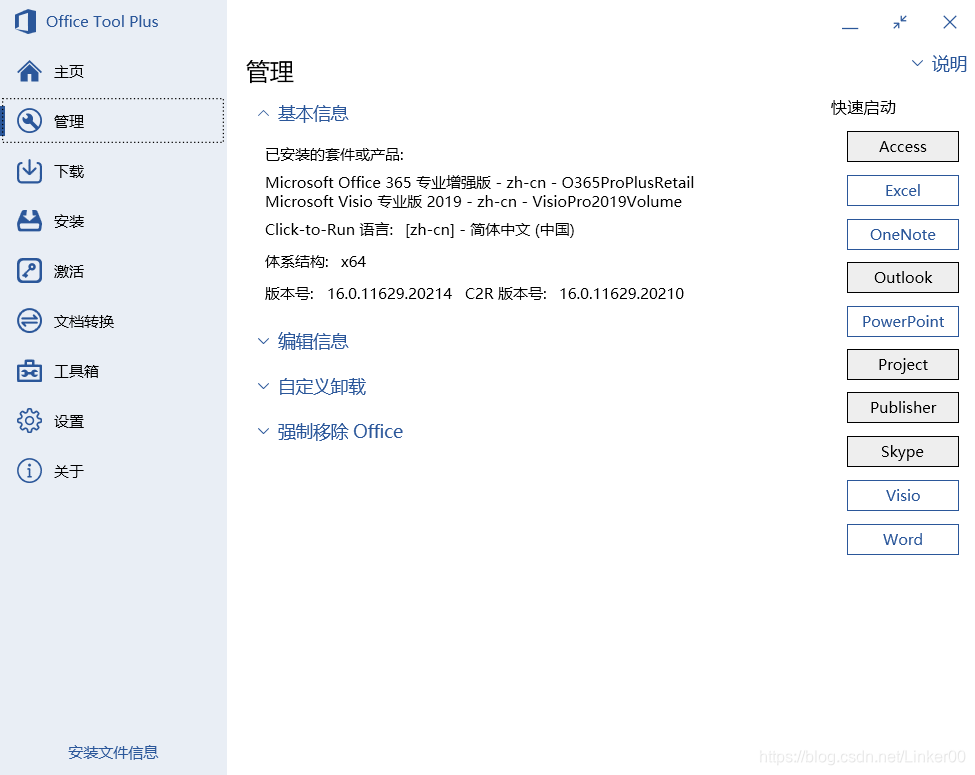Screen dimensions: 975x775
Task: Collapse the 基本信息 section chevron
Action: (263, 113)
